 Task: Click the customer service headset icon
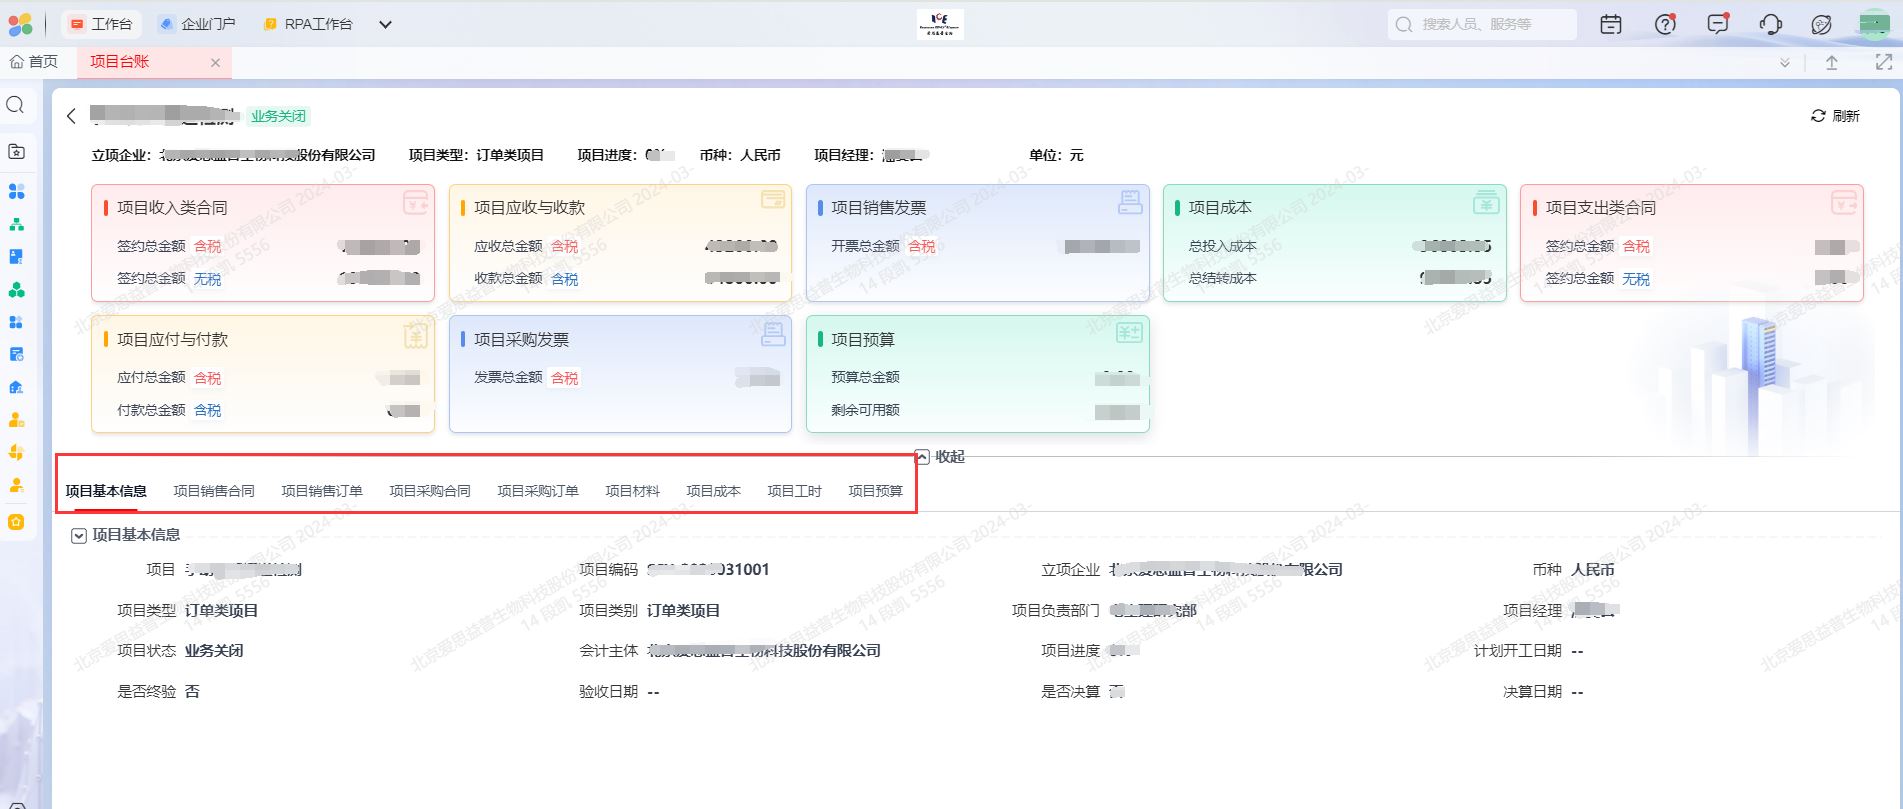(1770, 25)
